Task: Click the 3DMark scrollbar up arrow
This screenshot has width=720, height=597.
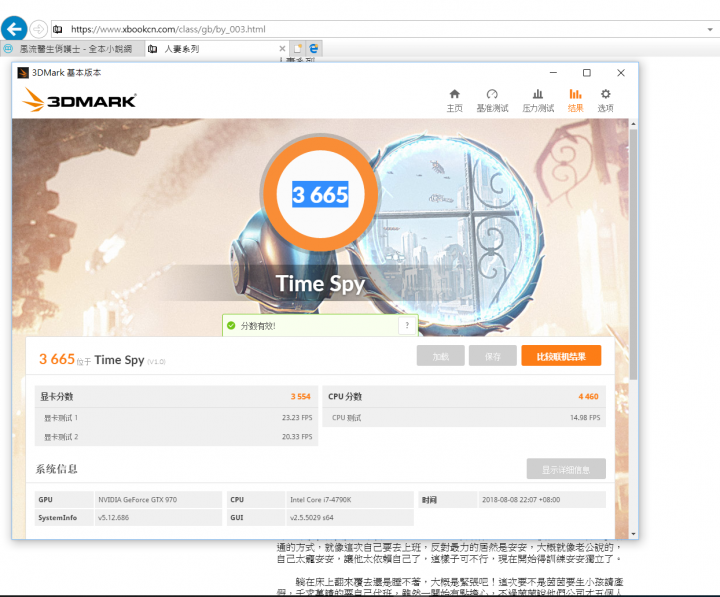Action: tap(633, 124)
